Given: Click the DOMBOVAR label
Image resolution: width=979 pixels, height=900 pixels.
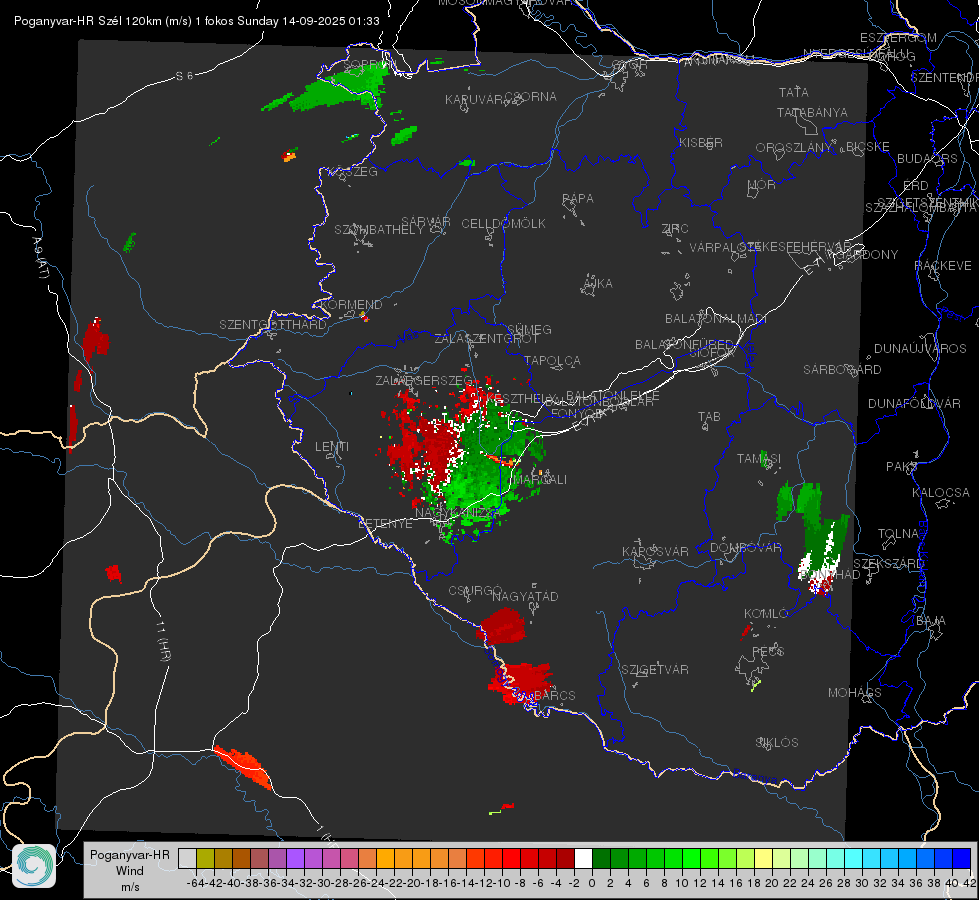Looking at the screenshot, I should [x=745, y=548].
